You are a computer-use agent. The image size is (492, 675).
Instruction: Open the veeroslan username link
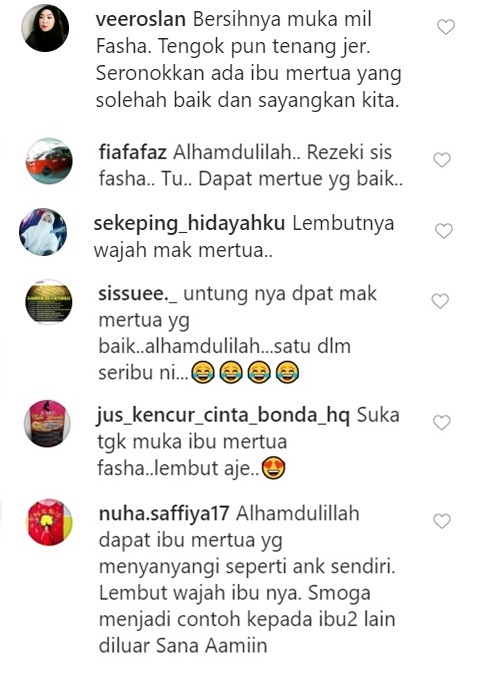(x=140, y=19)
